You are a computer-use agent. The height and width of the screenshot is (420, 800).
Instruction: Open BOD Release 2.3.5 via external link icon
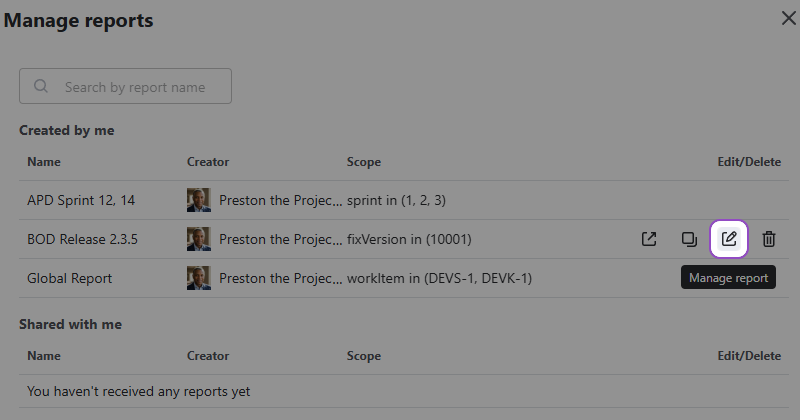coord(649,239)
